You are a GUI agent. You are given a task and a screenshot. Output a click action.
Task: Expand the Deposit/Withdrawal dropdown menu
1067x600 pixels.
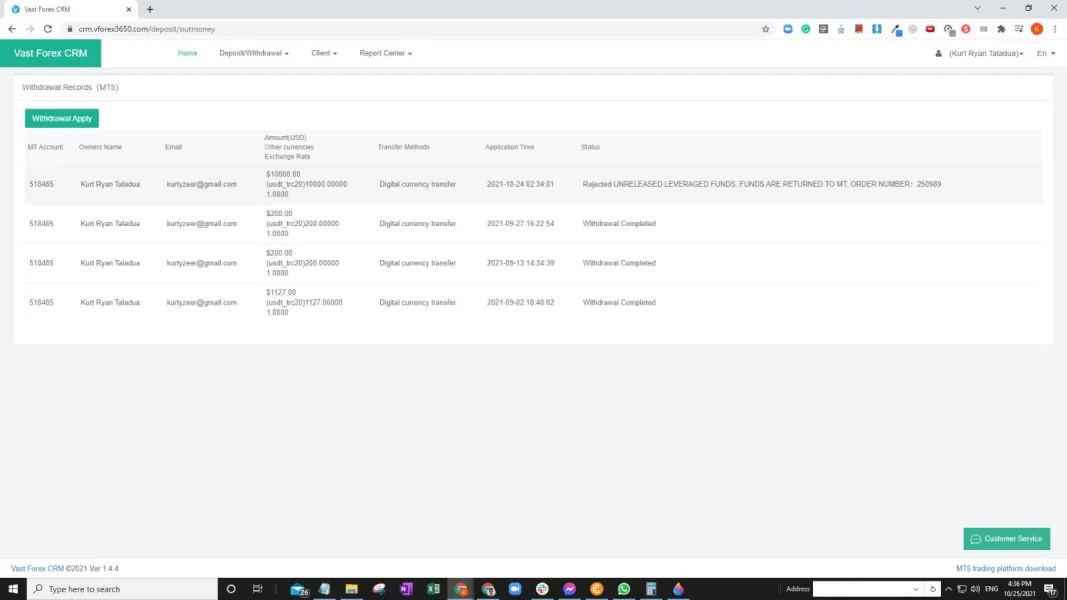click(254, 53)
